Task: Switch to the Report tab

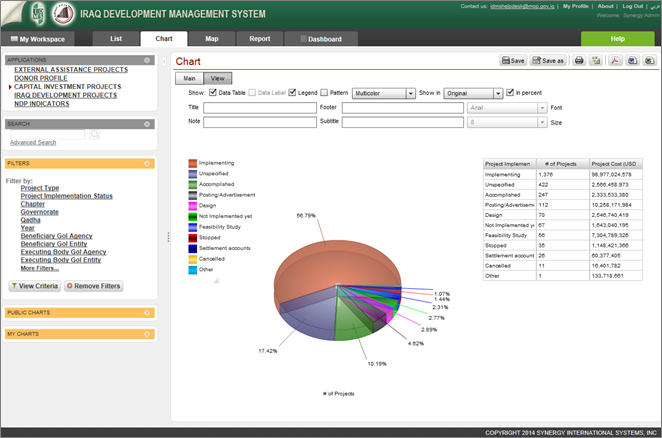Action: coord(260,38)
